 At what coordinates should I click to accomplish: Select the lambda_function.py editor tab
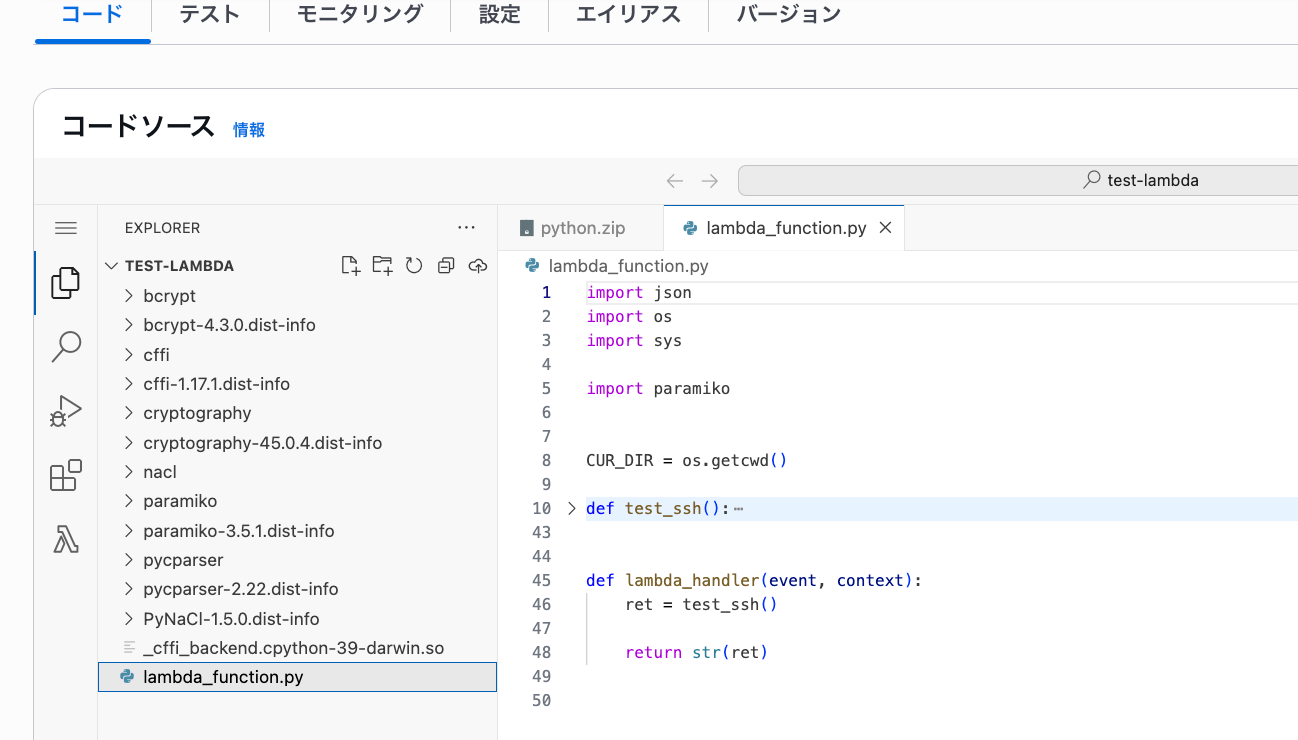coord(783,228)
